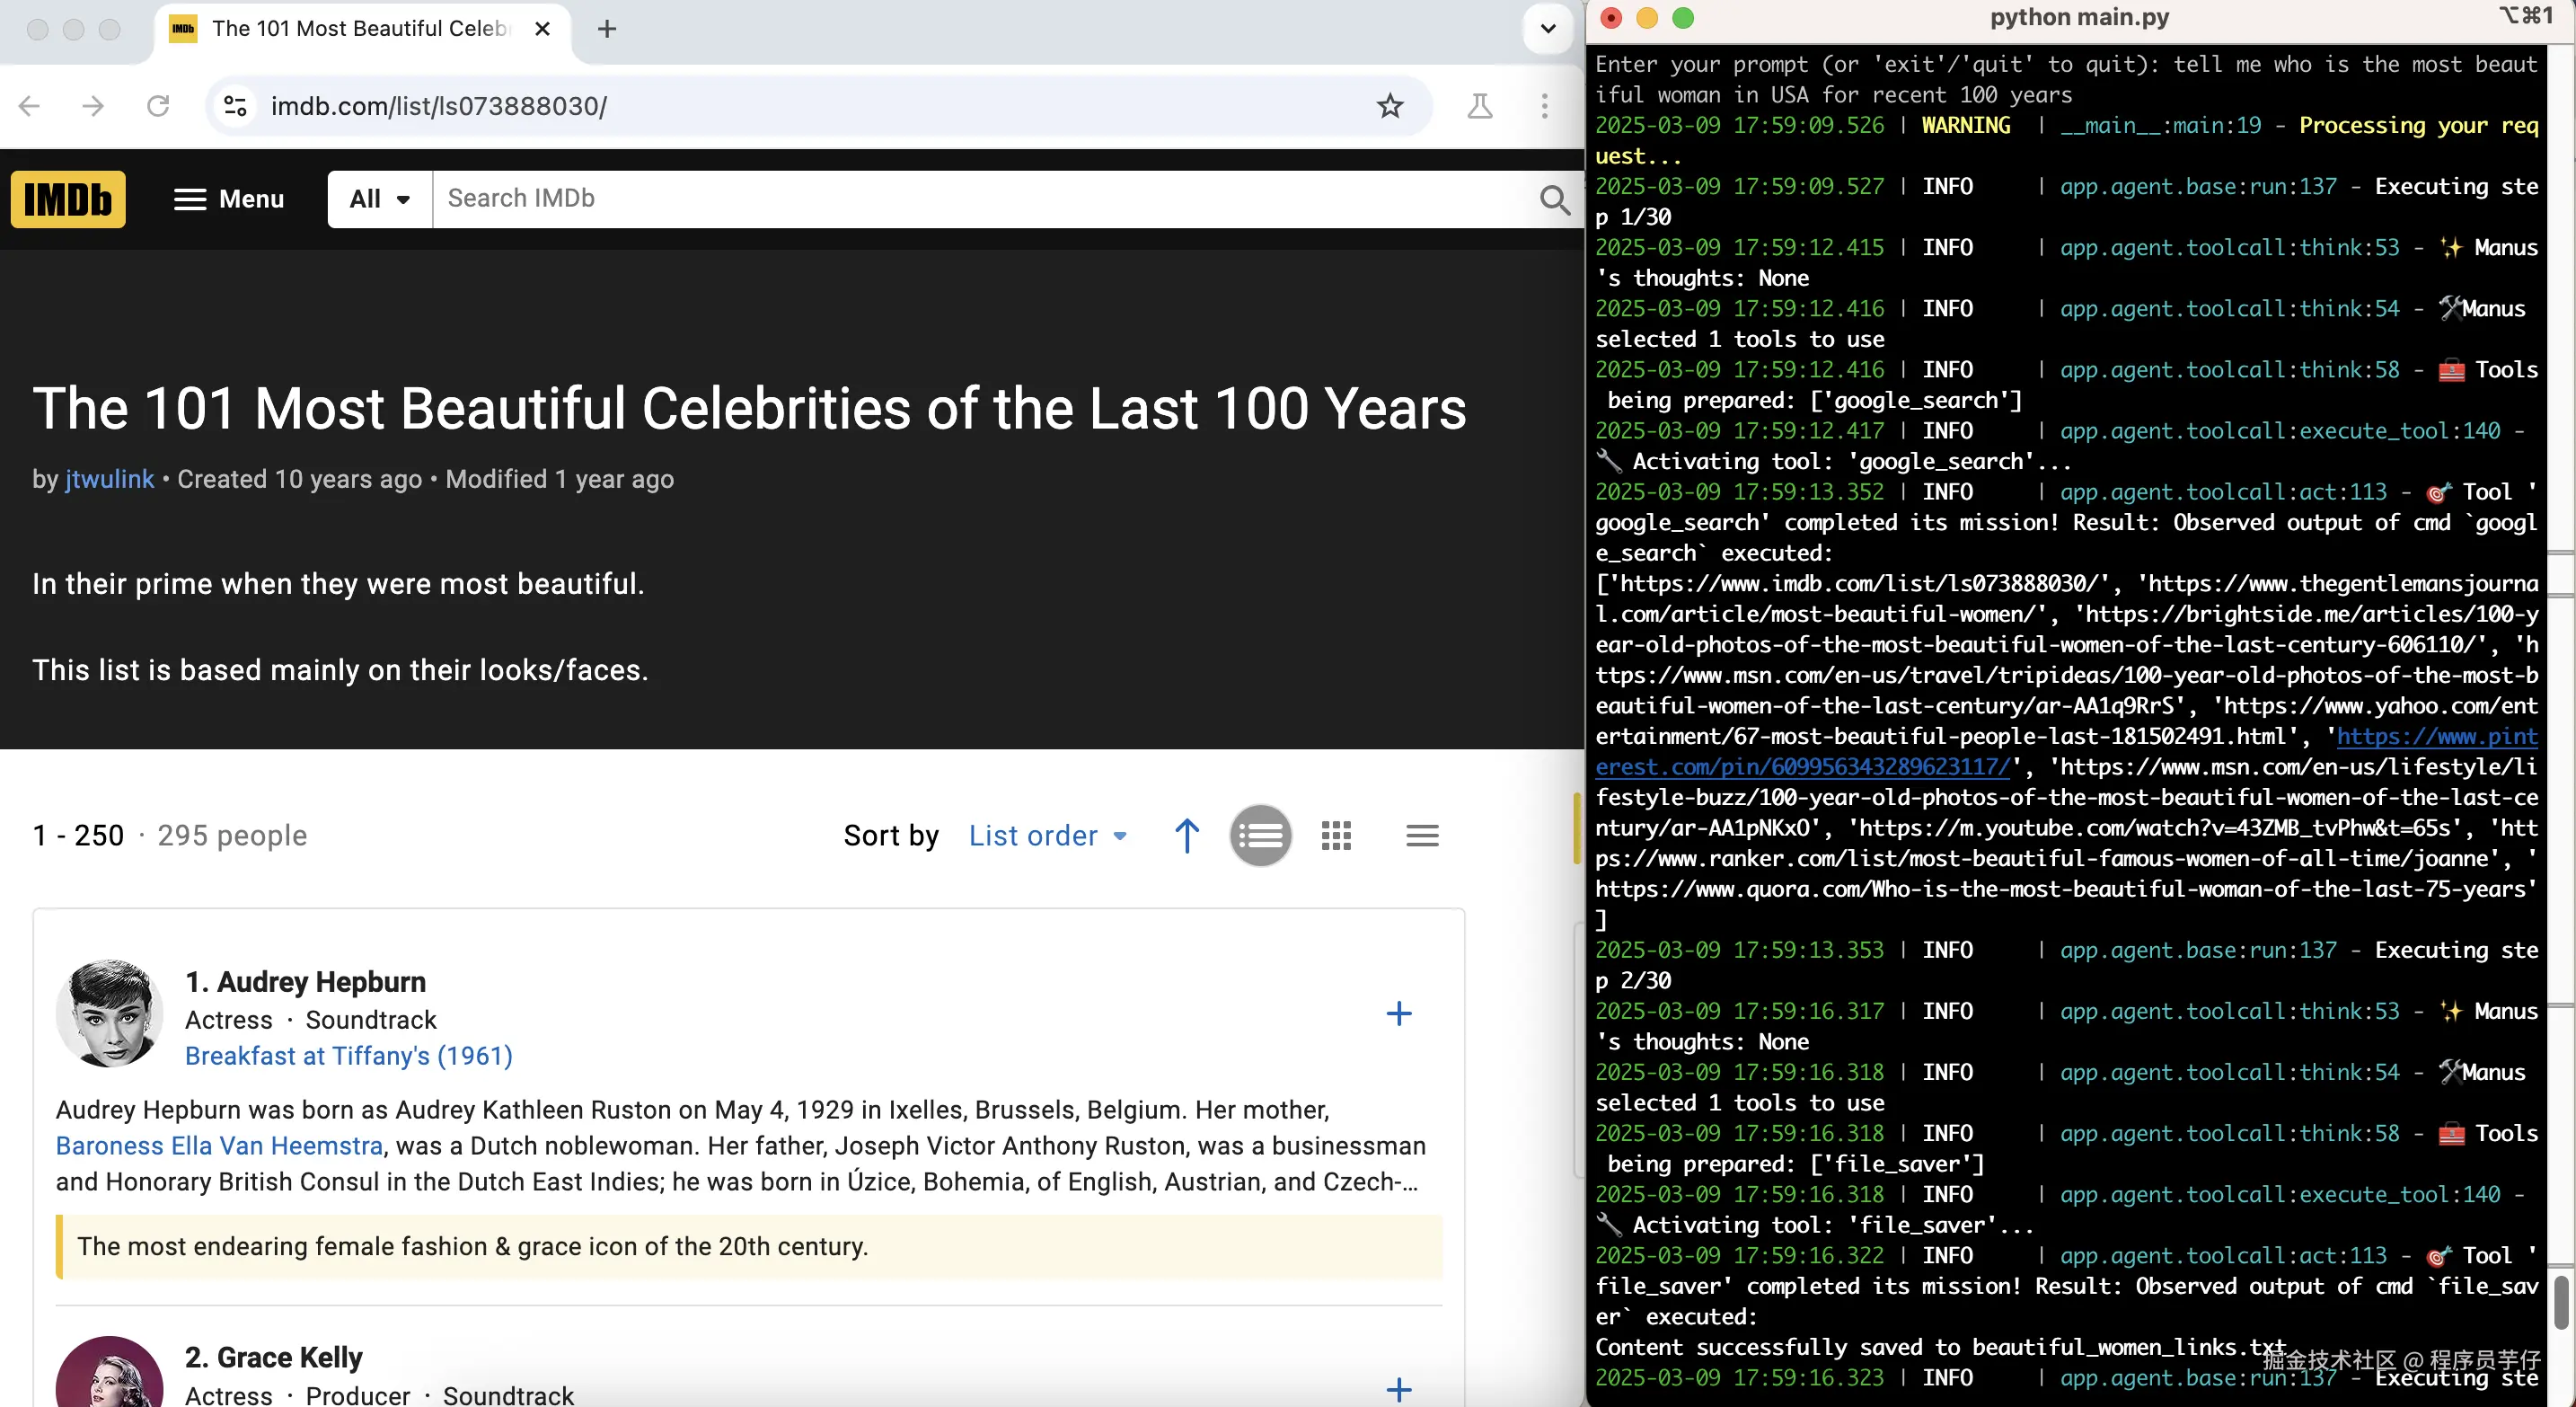Open Chrome Labs flask icon
2576x1407 pixels.
[x=1480, y=106]
